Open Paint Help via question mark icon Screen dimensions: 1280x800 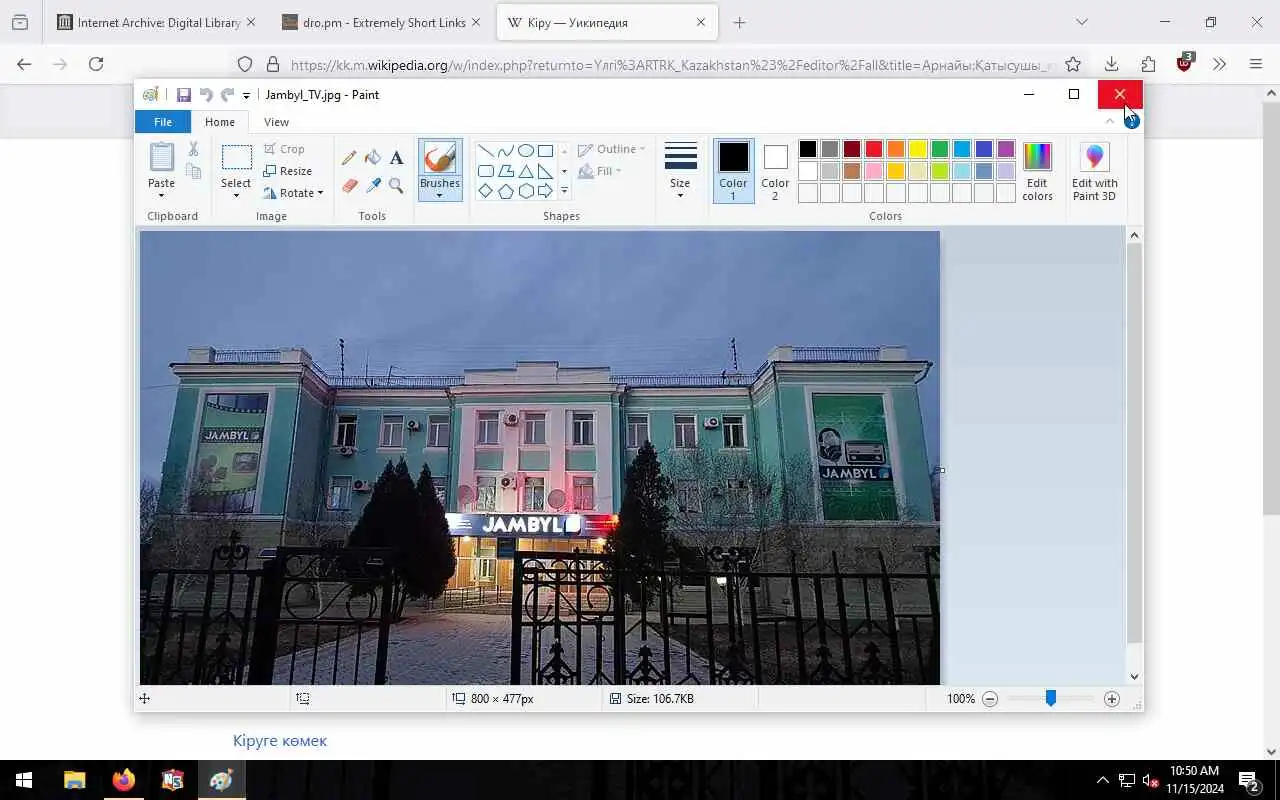(x=1131, y=121)
